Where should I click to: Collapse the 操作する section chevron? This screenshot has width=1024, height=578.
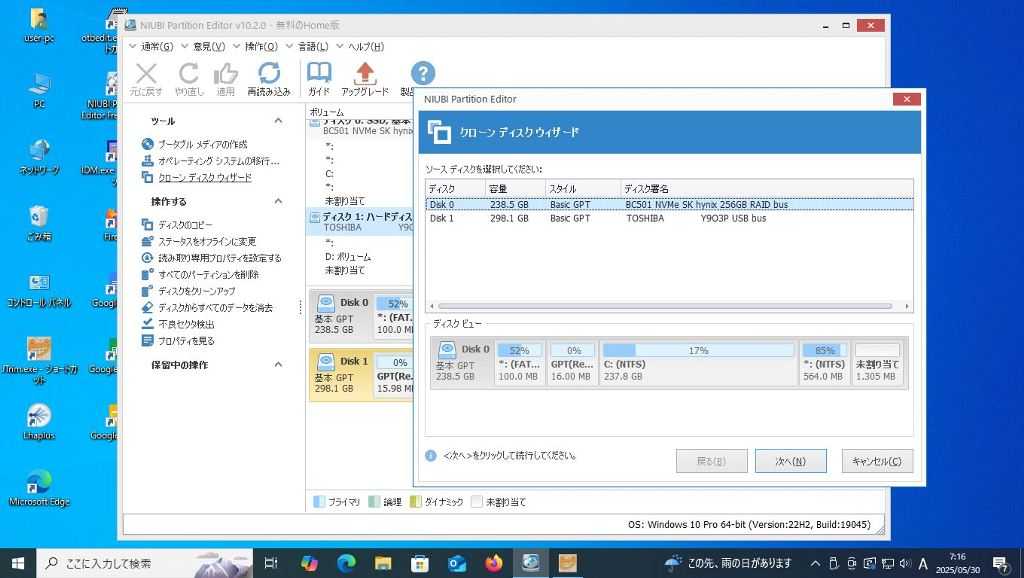[278, 202]
